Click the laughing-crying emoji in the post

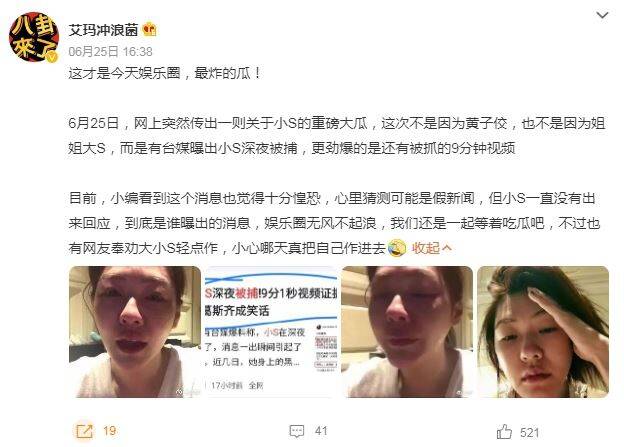[x=396, y=248]
